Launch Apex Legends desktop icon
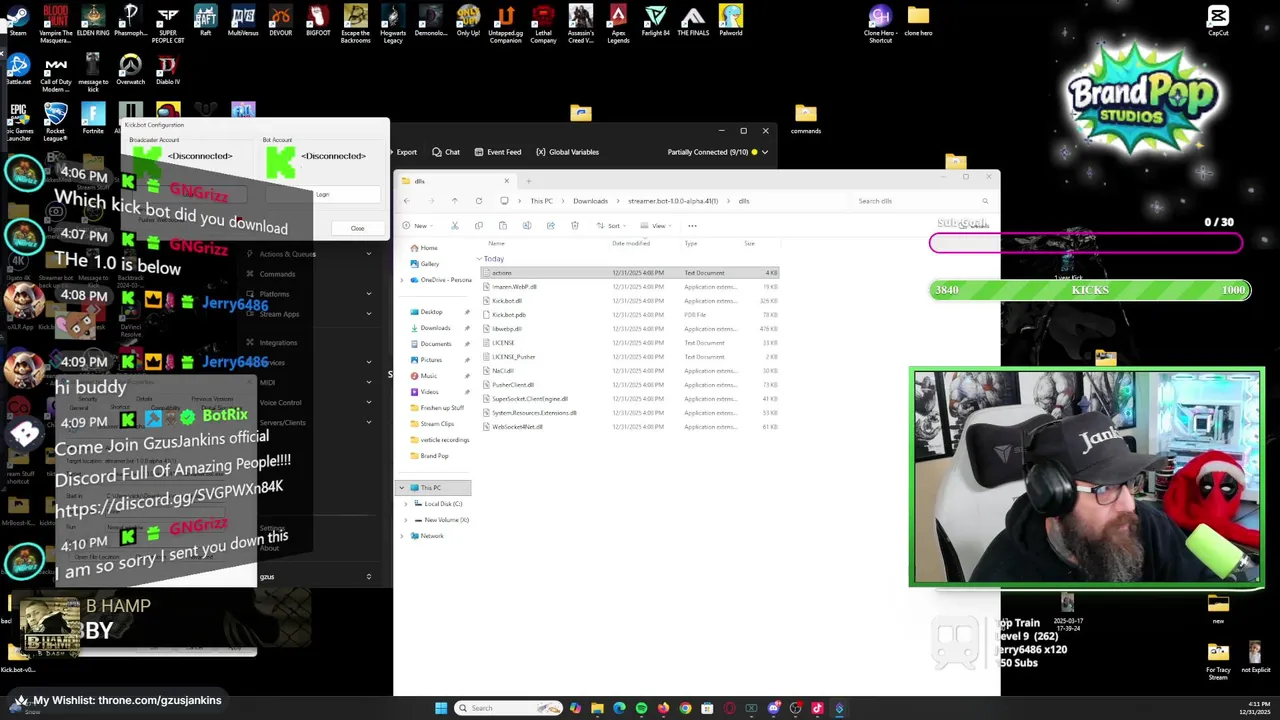 tap(618, 24)
